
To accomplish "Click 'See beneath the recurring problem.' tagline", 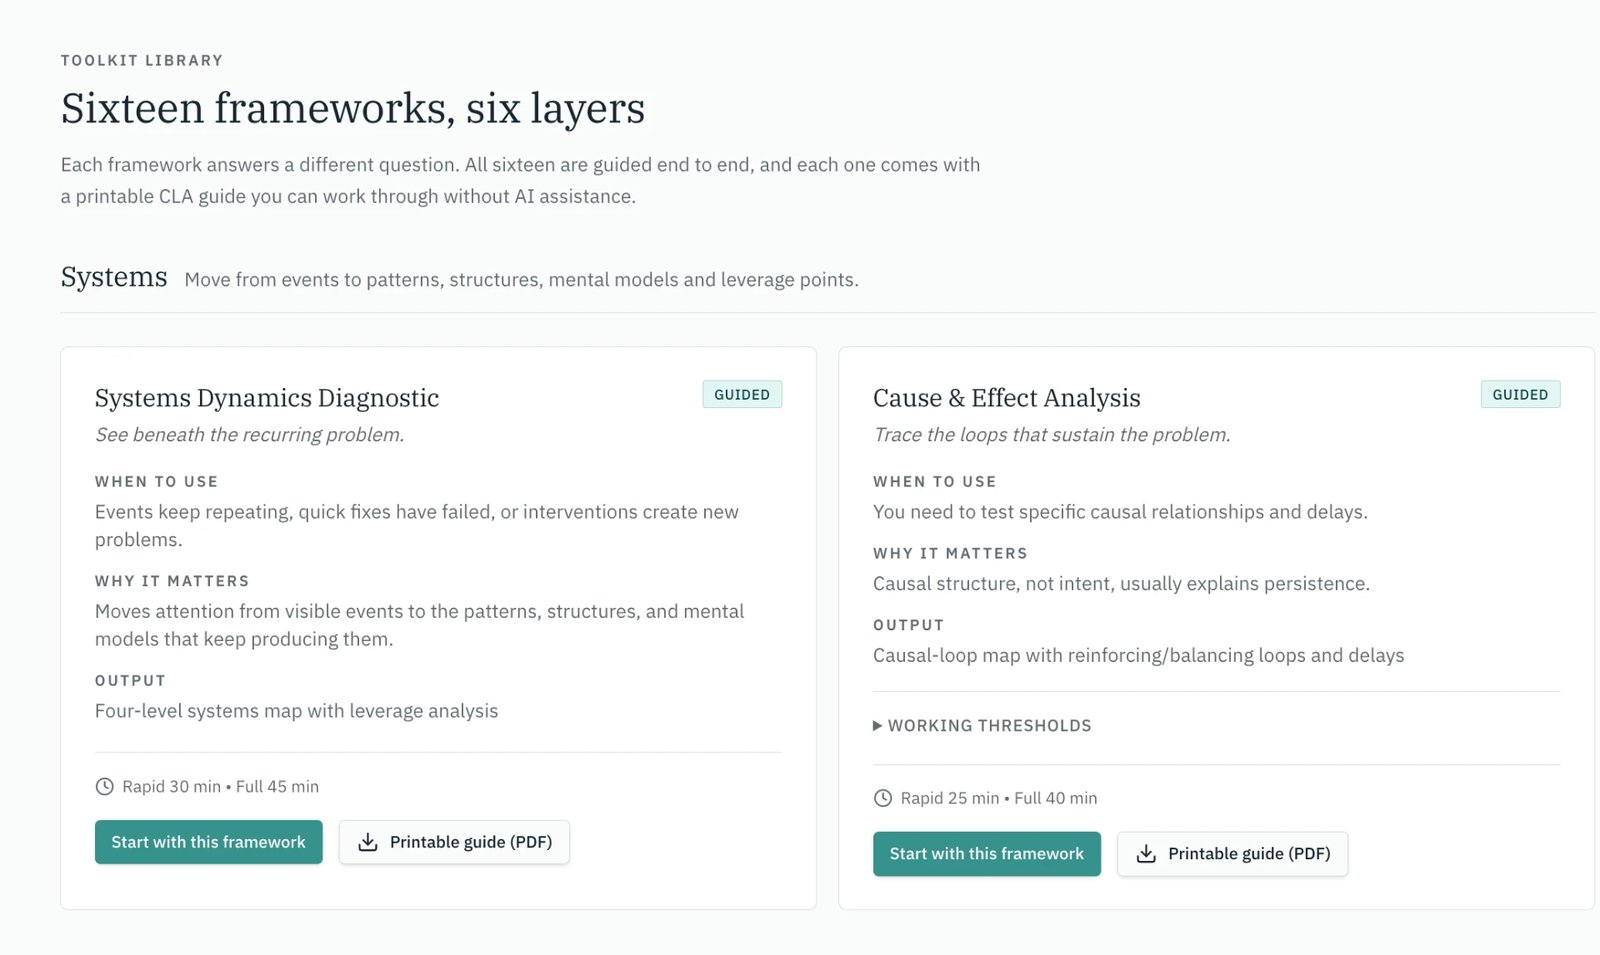I will tap(250, 435).
